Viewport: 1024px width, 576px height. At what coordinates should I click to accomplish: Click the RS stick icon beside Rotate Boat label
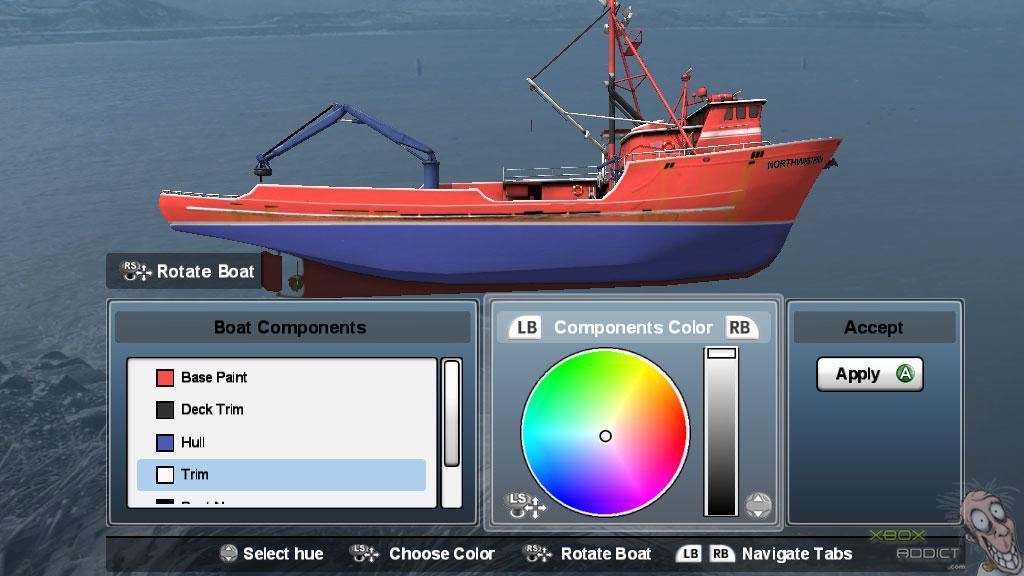[135, 271]
